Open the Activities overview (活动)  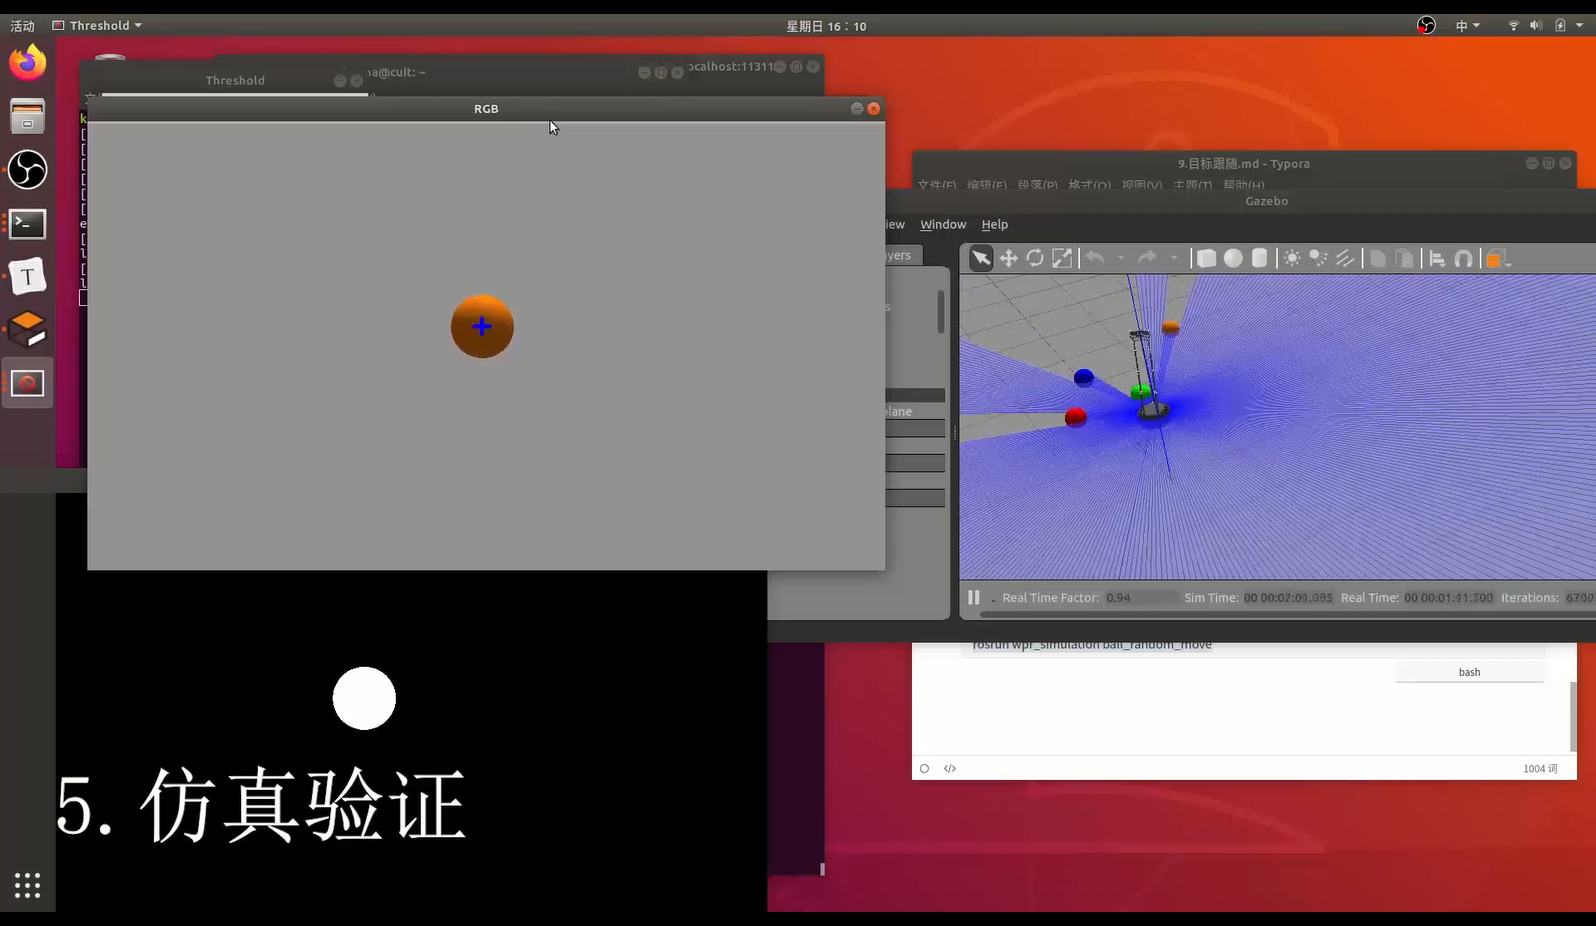[22, 26]
